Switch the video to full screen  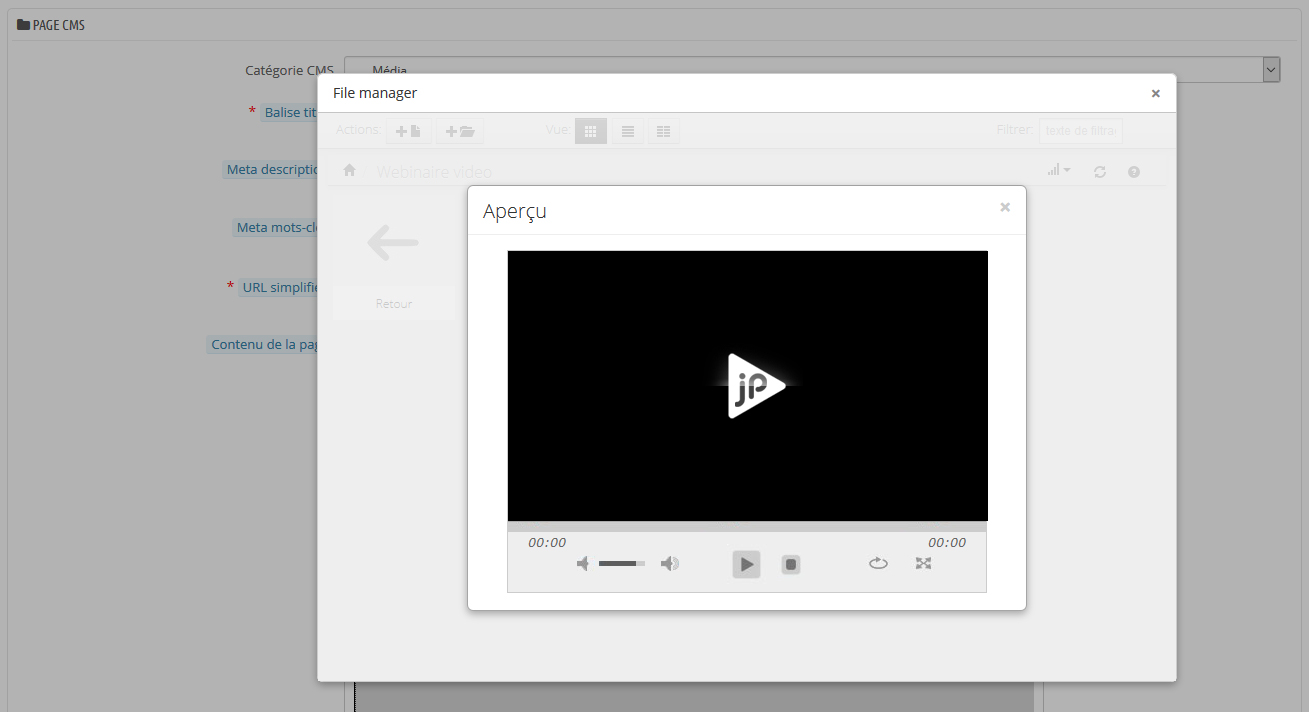(x=923, y=564)
